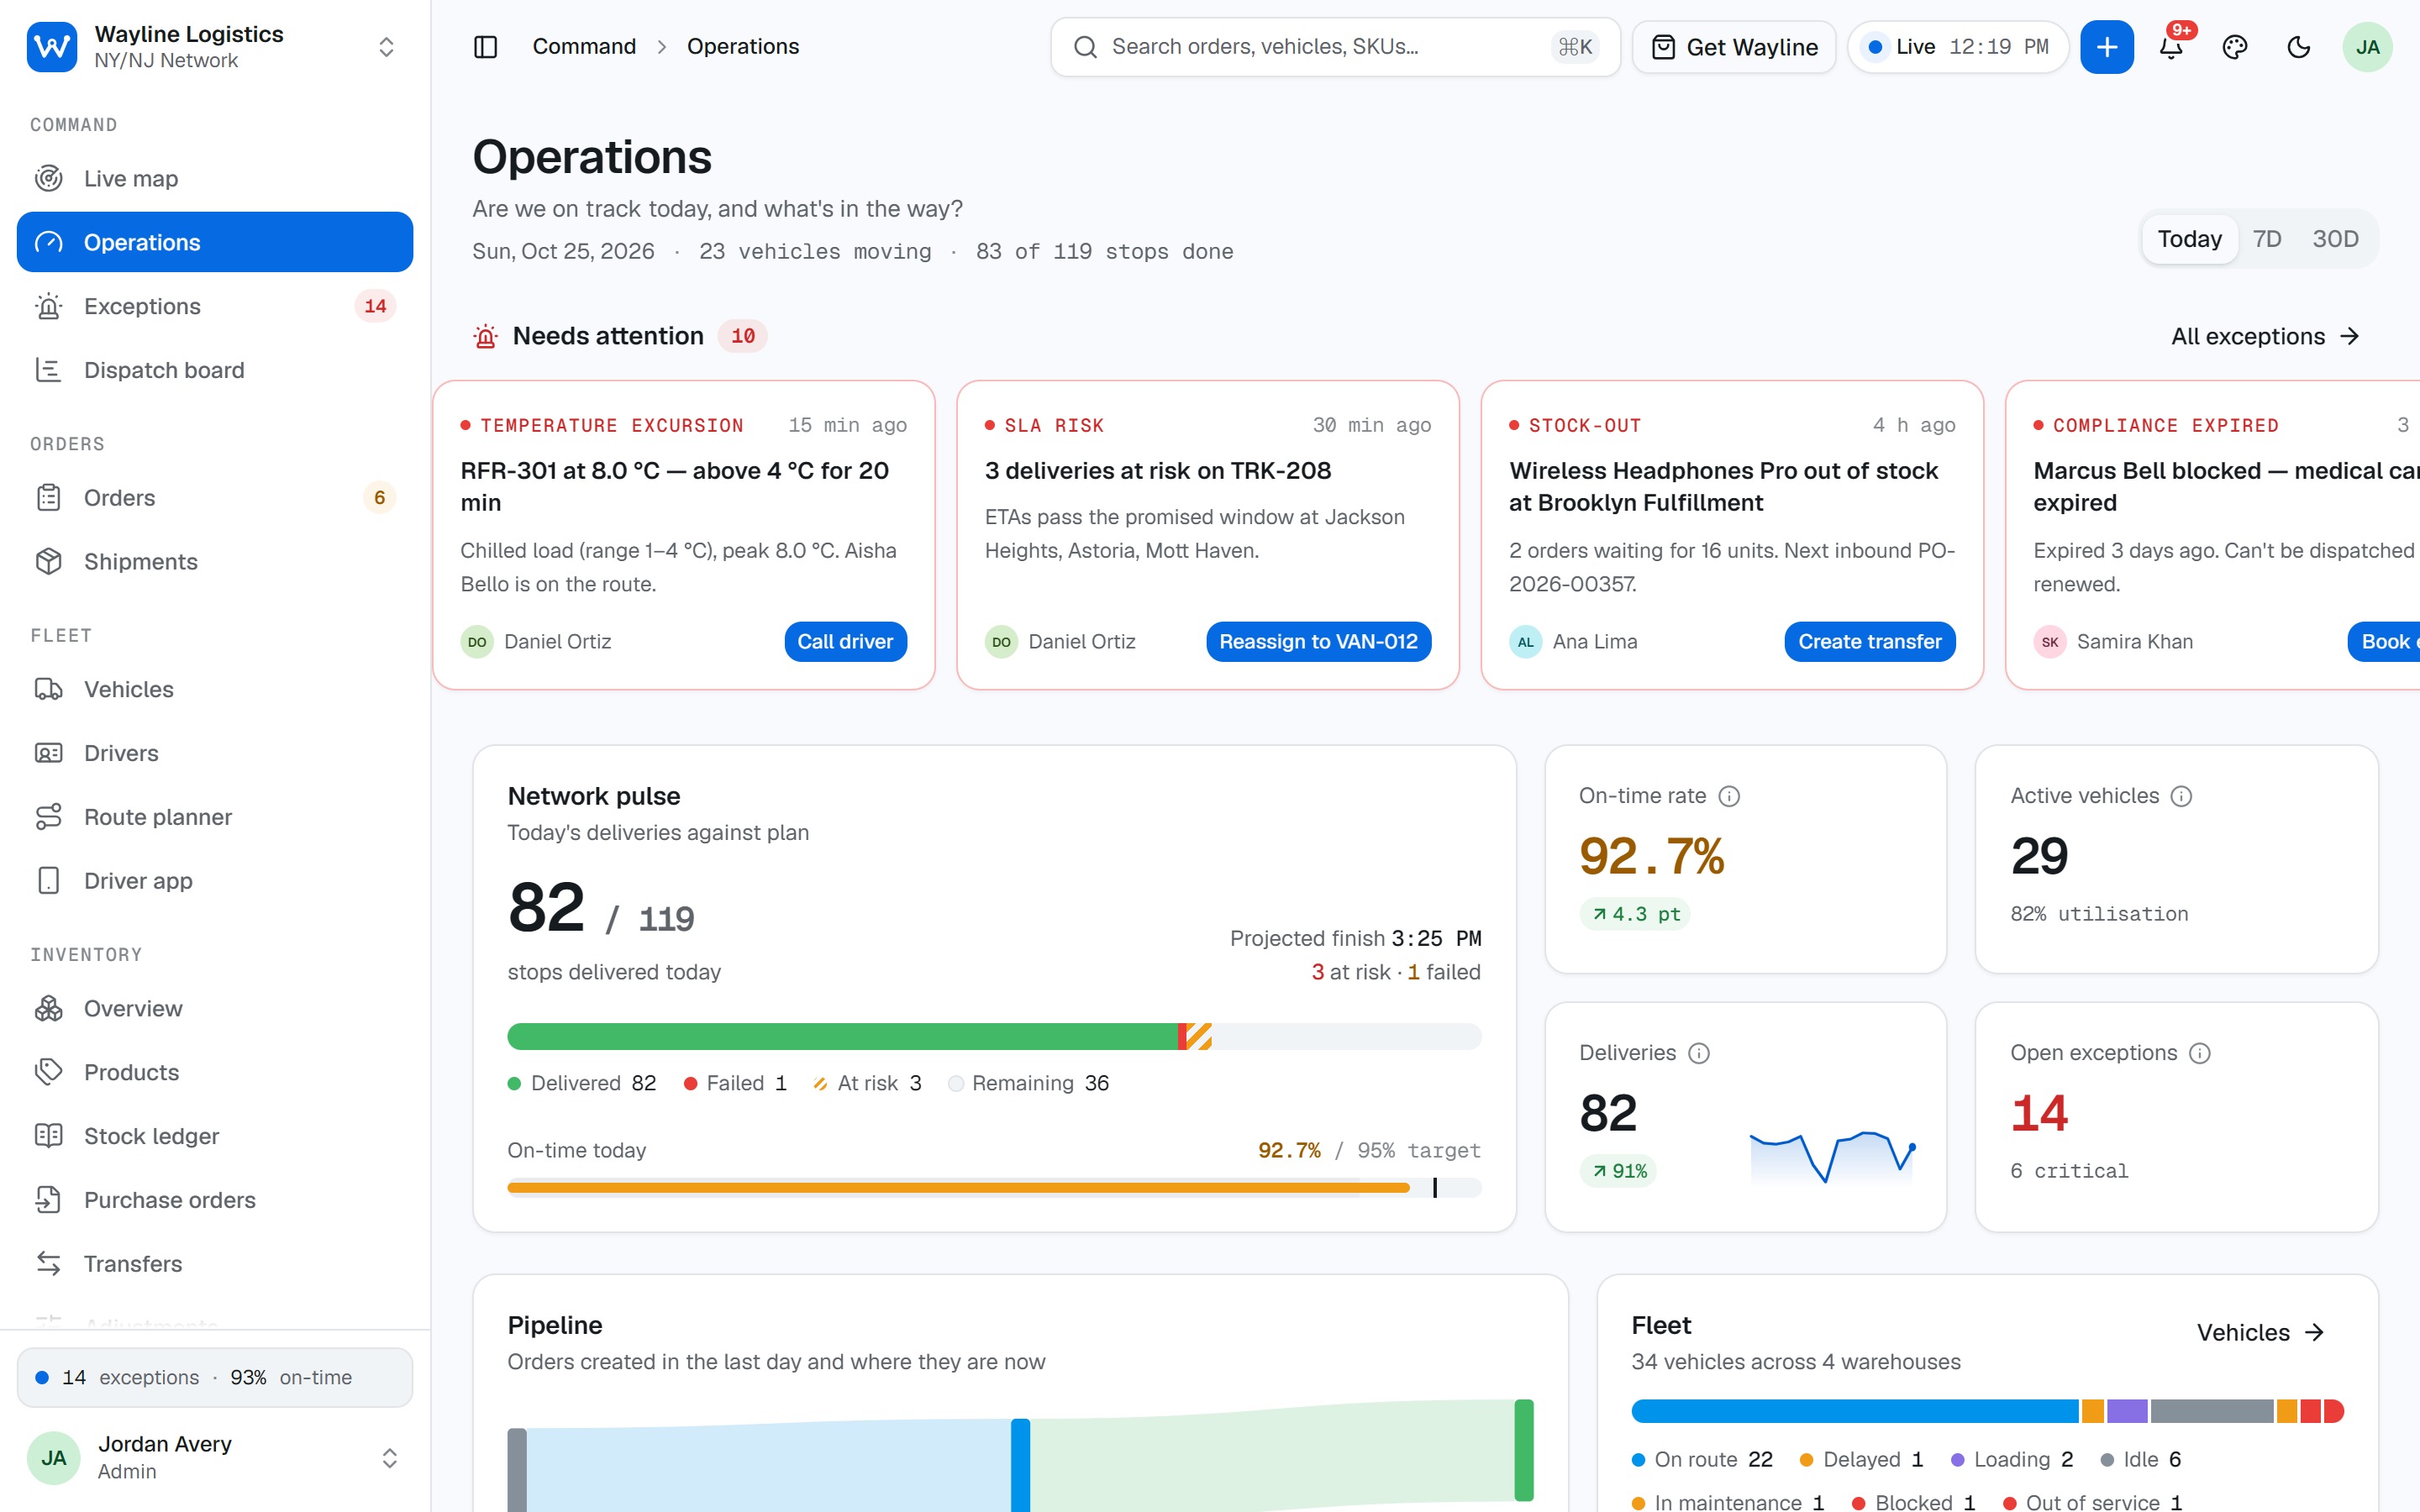Click the Call driver button

845,642
